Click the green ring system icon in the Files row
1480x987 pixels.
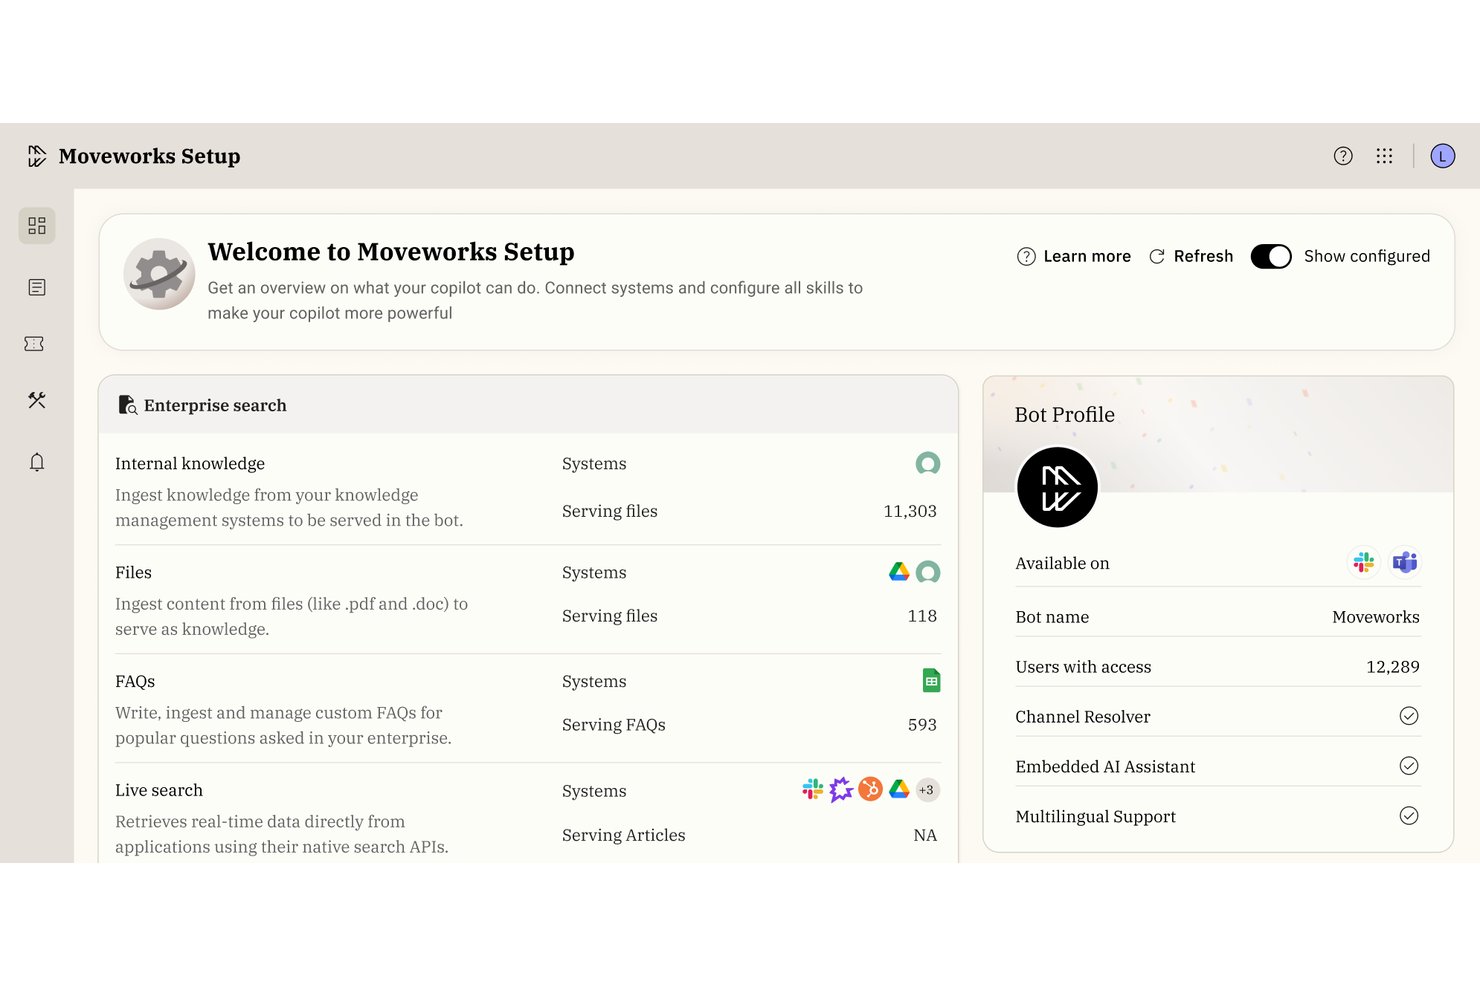[x=928, y=572]
